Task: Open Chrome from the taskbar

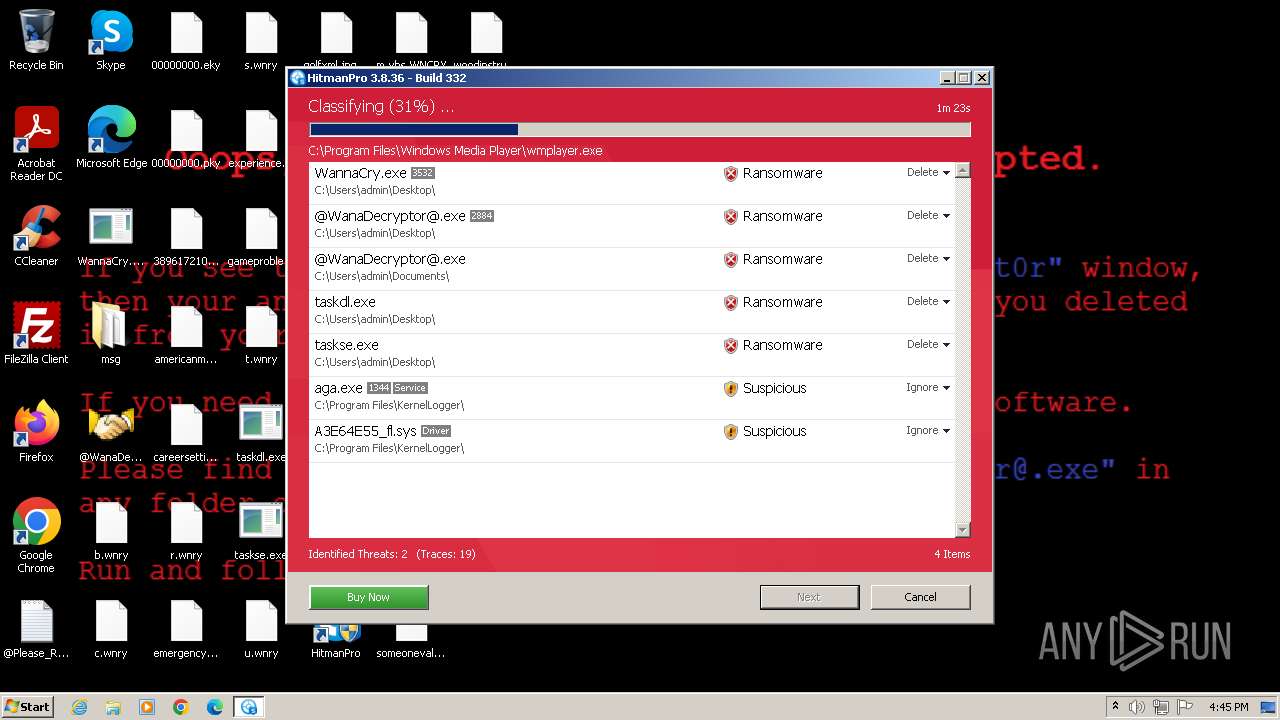Action: pos(181,707)
